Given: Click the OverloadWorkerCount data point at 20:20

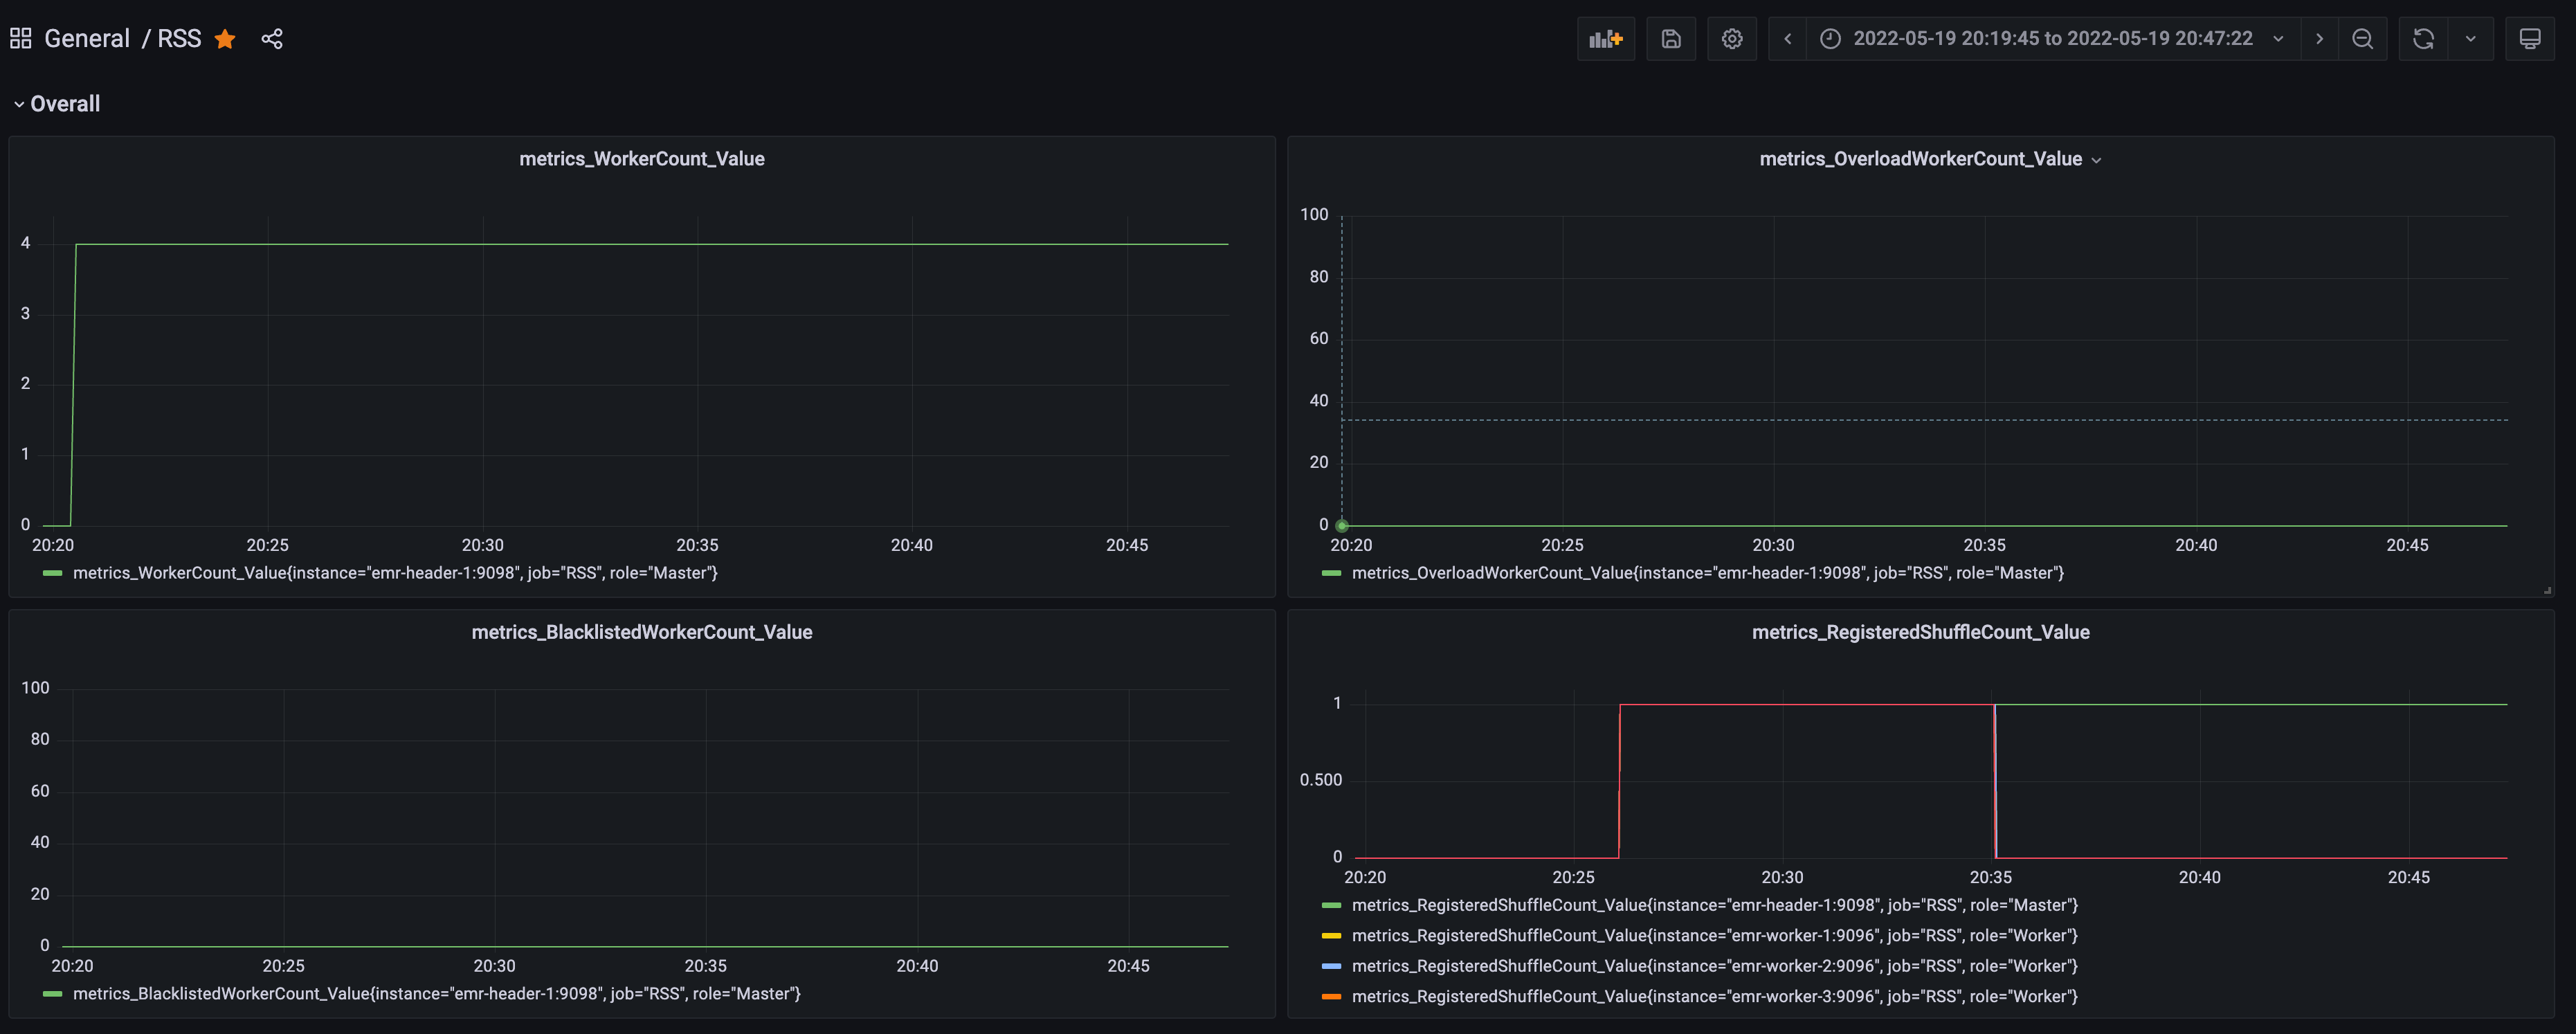Looking at the screenshot, I should pyautogui.click(x=1342, y=525).
